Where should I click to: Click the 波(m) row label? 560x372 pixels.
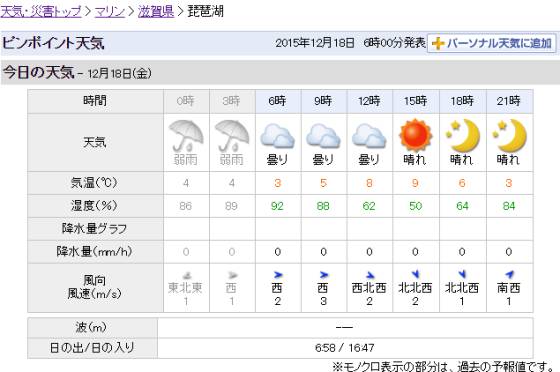coord(92,327)
